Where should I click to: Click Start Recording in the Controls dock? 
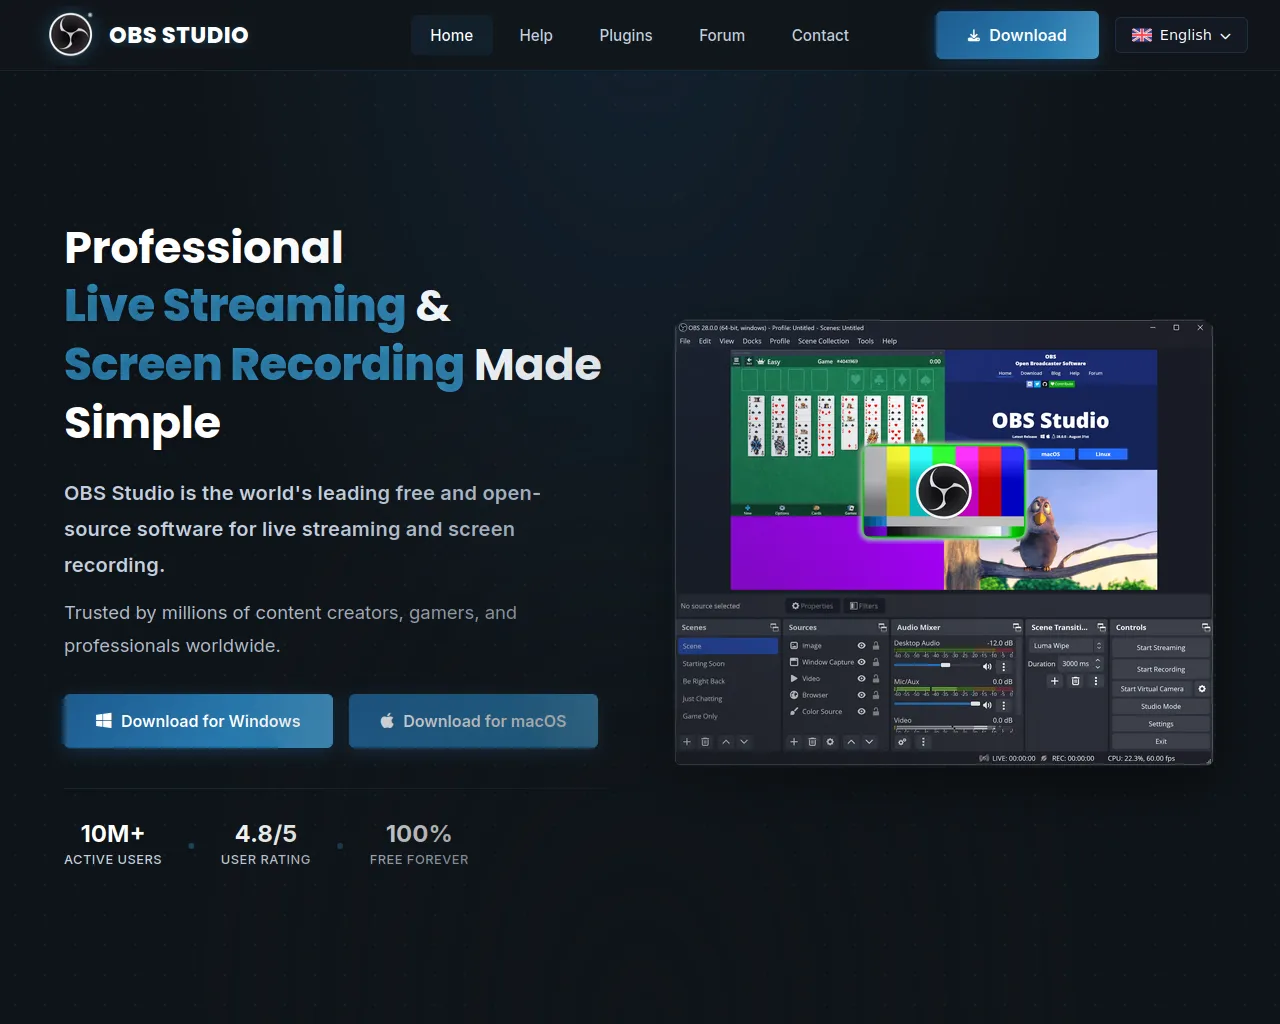(1161, 670)
